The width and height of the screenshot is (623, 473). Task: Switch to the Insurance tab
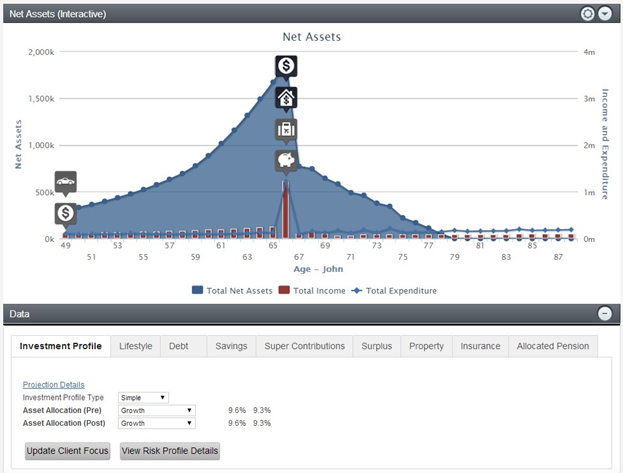click(x=480, y=346)
